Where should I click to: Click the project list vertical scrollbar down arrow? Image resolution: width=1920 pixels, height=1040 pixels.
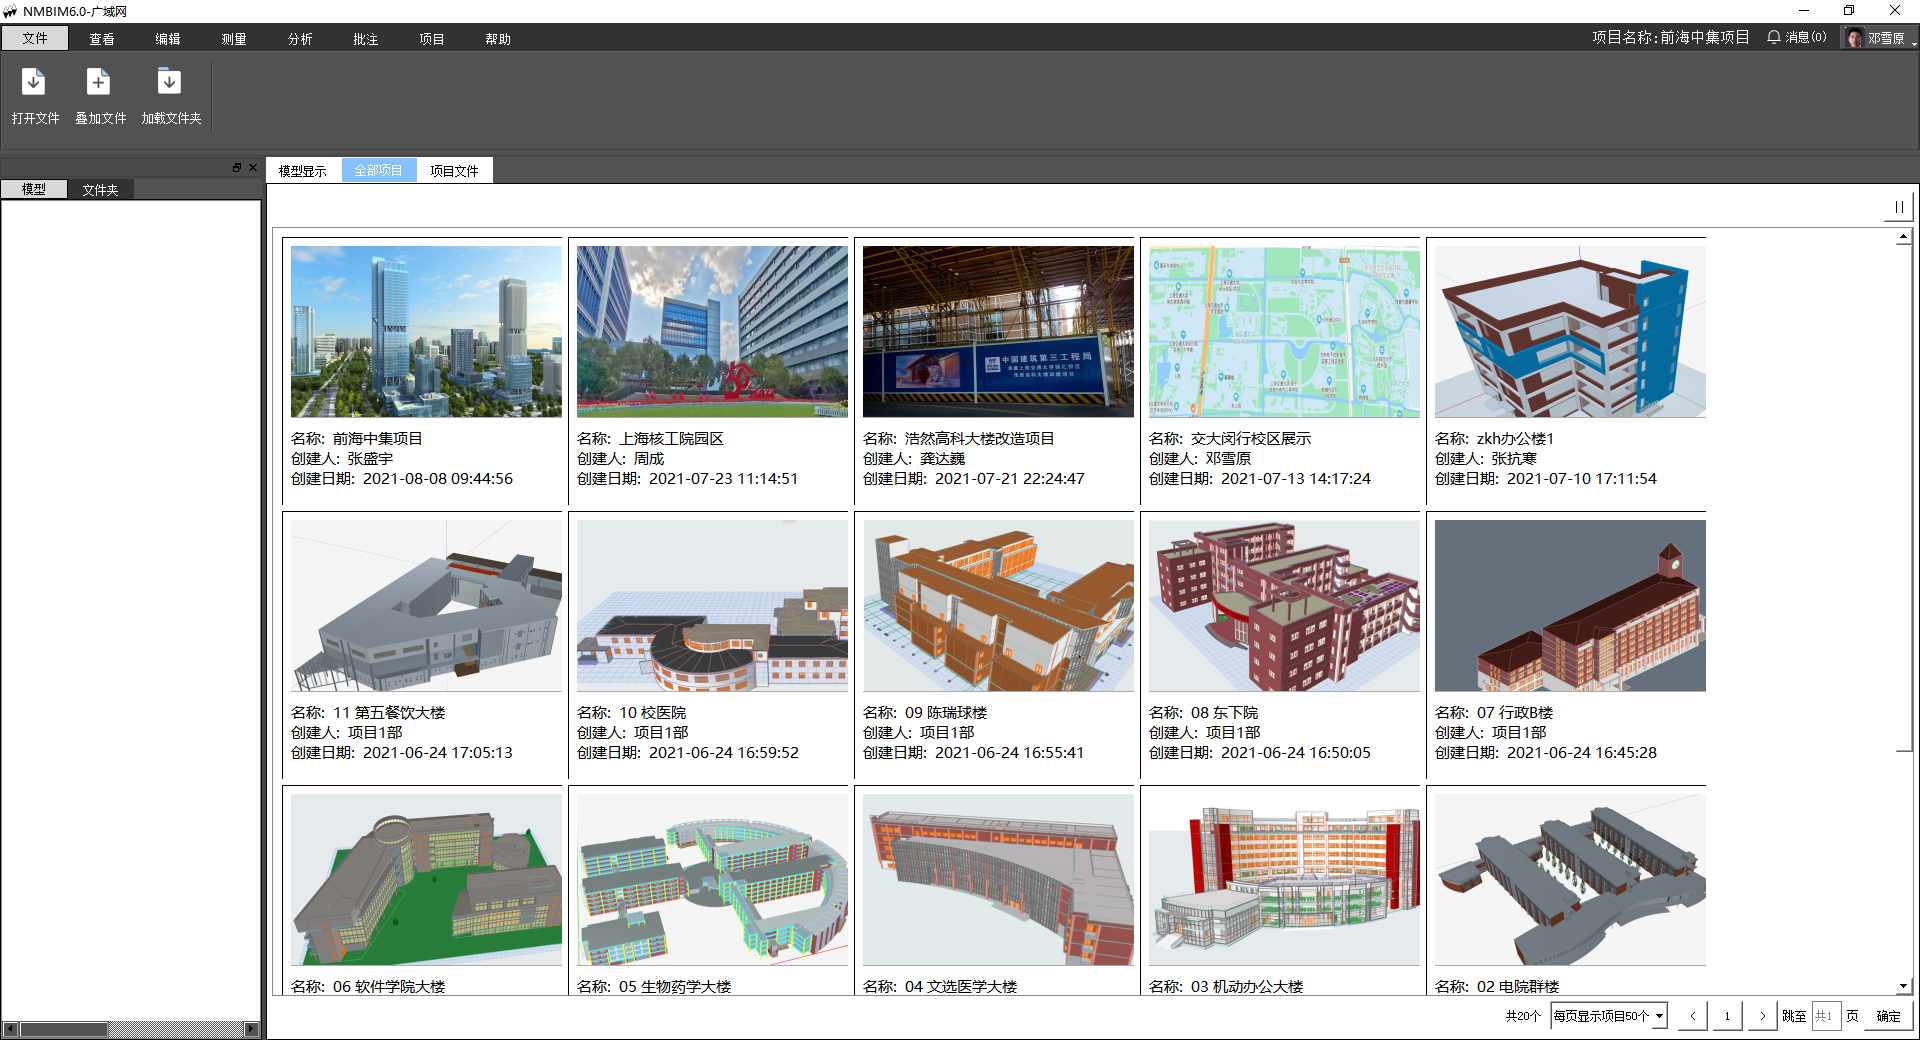1903,986
